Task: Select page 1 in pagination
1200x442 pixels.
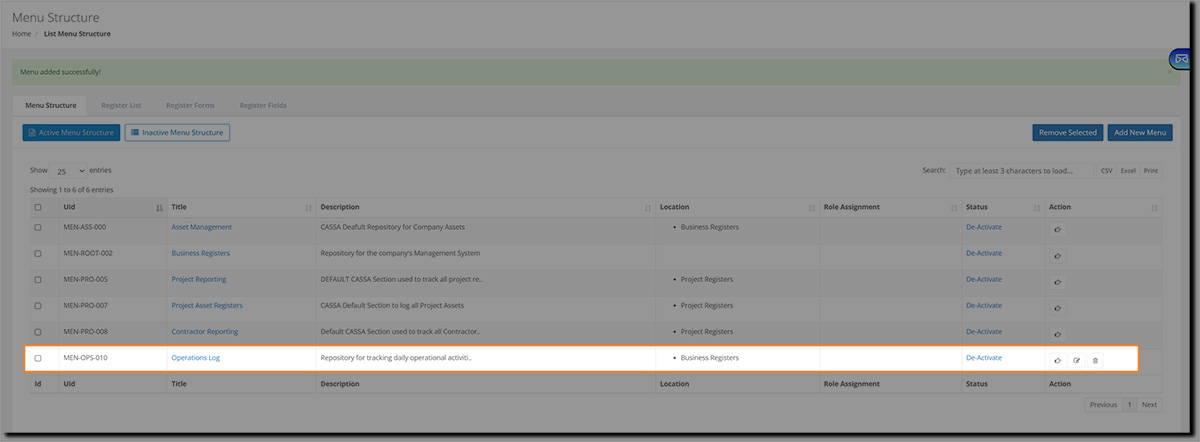Action: 1129,405
